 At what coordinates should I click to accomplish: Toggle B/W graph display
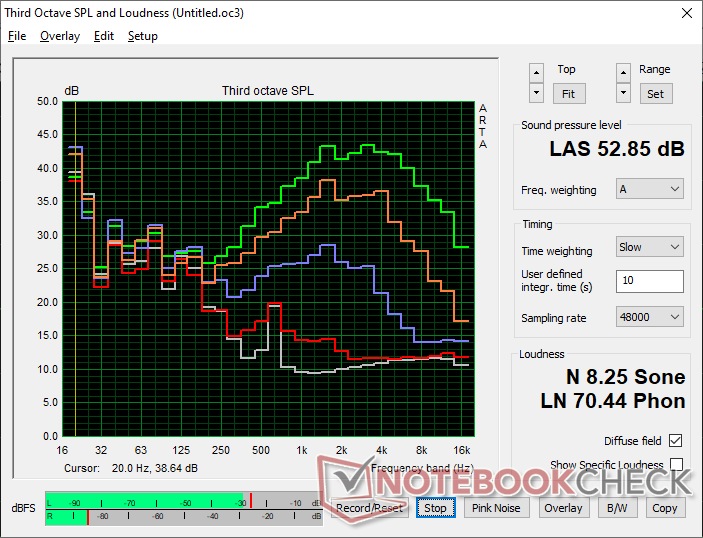point(611,508)
